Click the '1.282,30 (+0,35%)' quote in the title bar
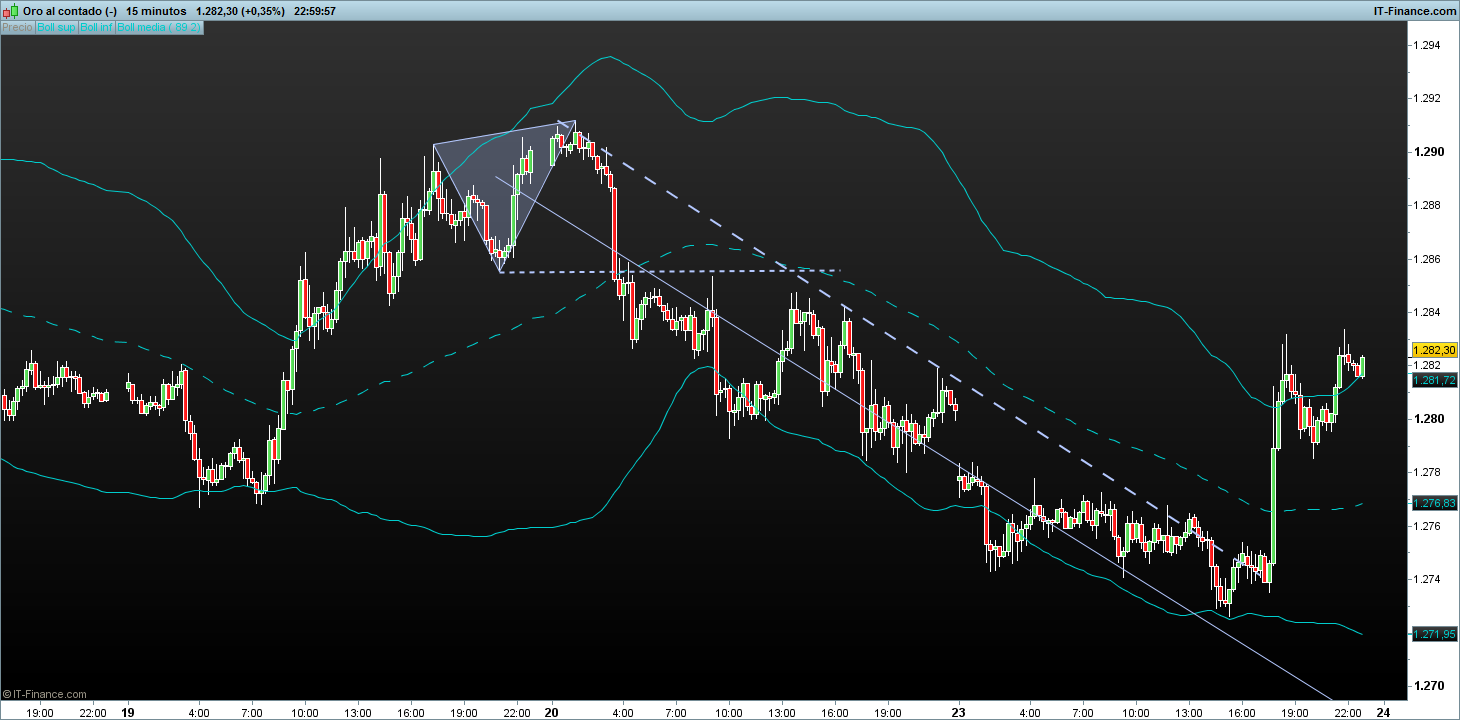 (x=242, y=11)
